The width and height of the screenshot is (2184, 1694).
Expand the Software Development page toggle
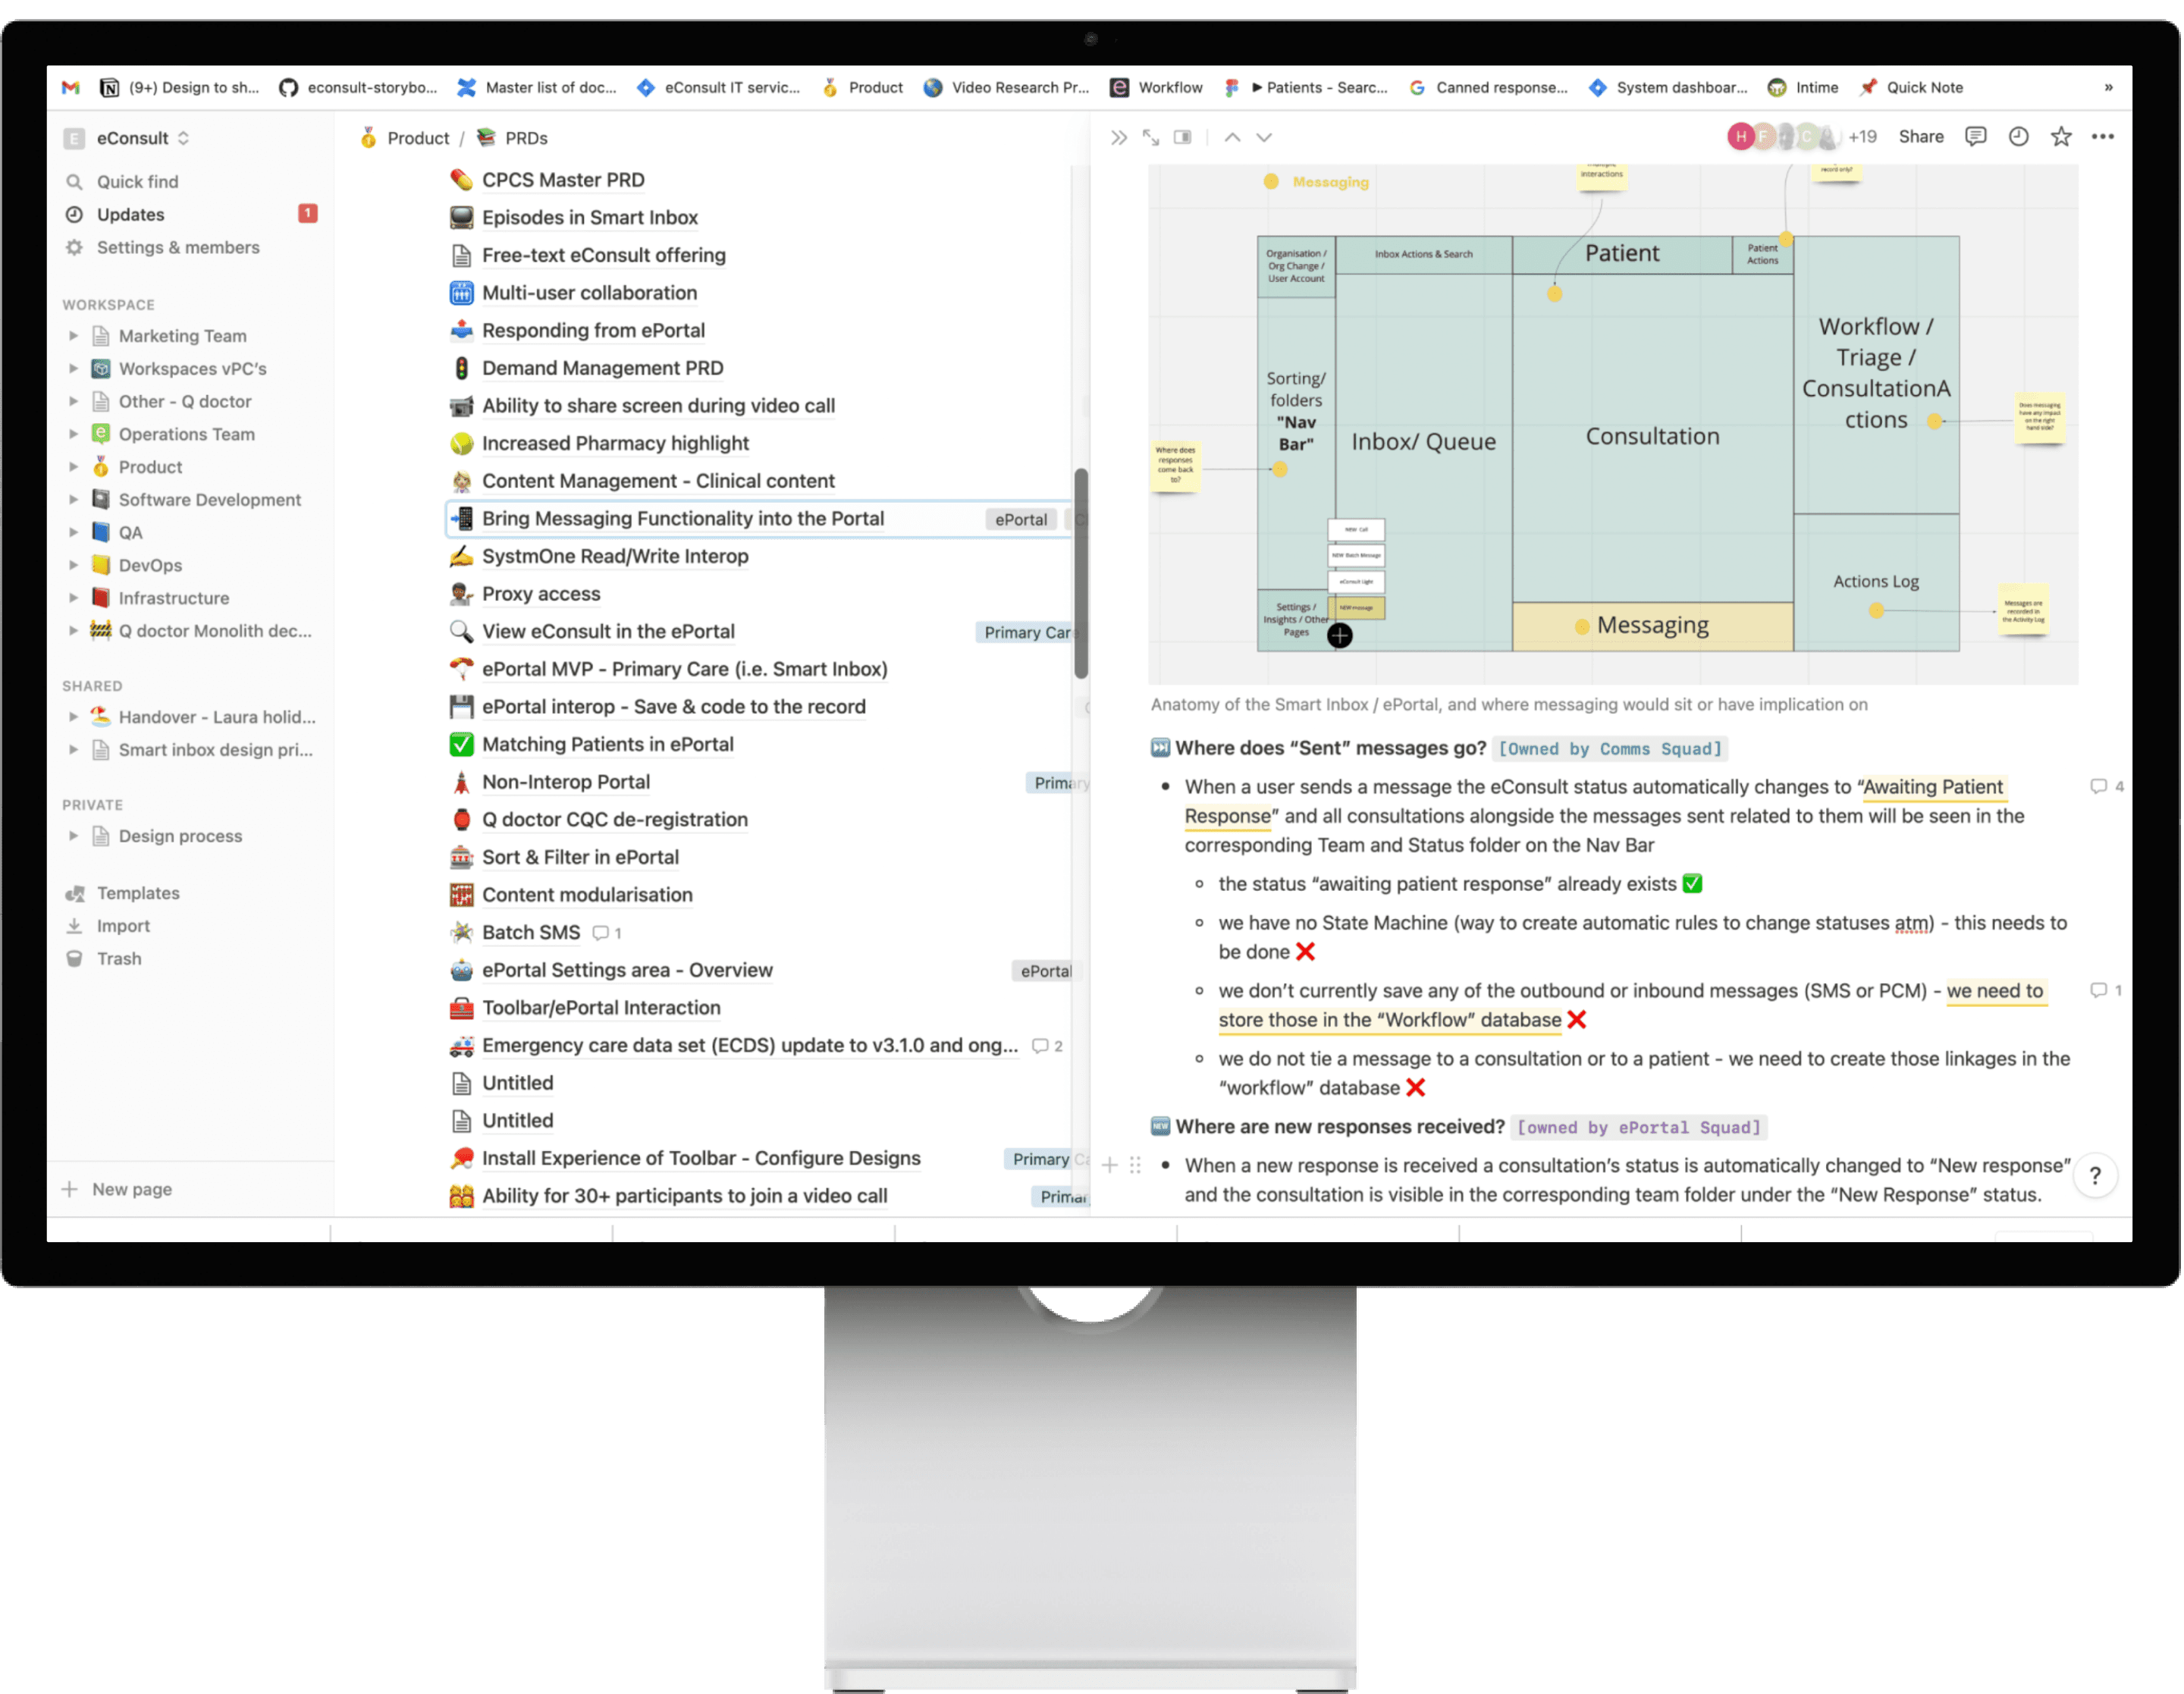(73, 500)
